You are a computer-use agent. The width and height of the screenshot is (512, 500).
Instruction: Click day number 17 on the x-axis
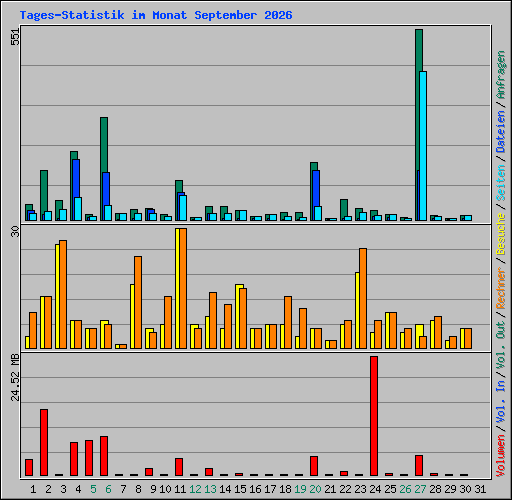270,489
